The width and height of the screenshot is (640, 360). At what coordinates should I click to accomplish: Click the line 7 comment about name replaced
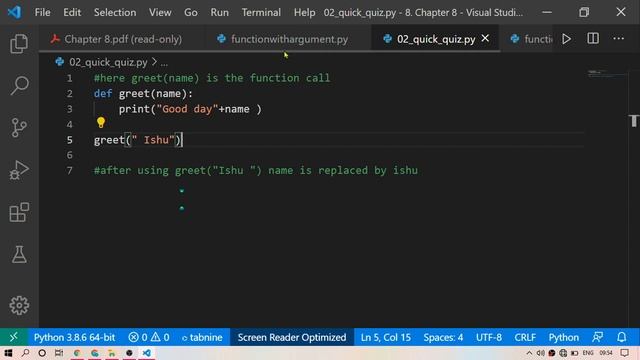256,170
